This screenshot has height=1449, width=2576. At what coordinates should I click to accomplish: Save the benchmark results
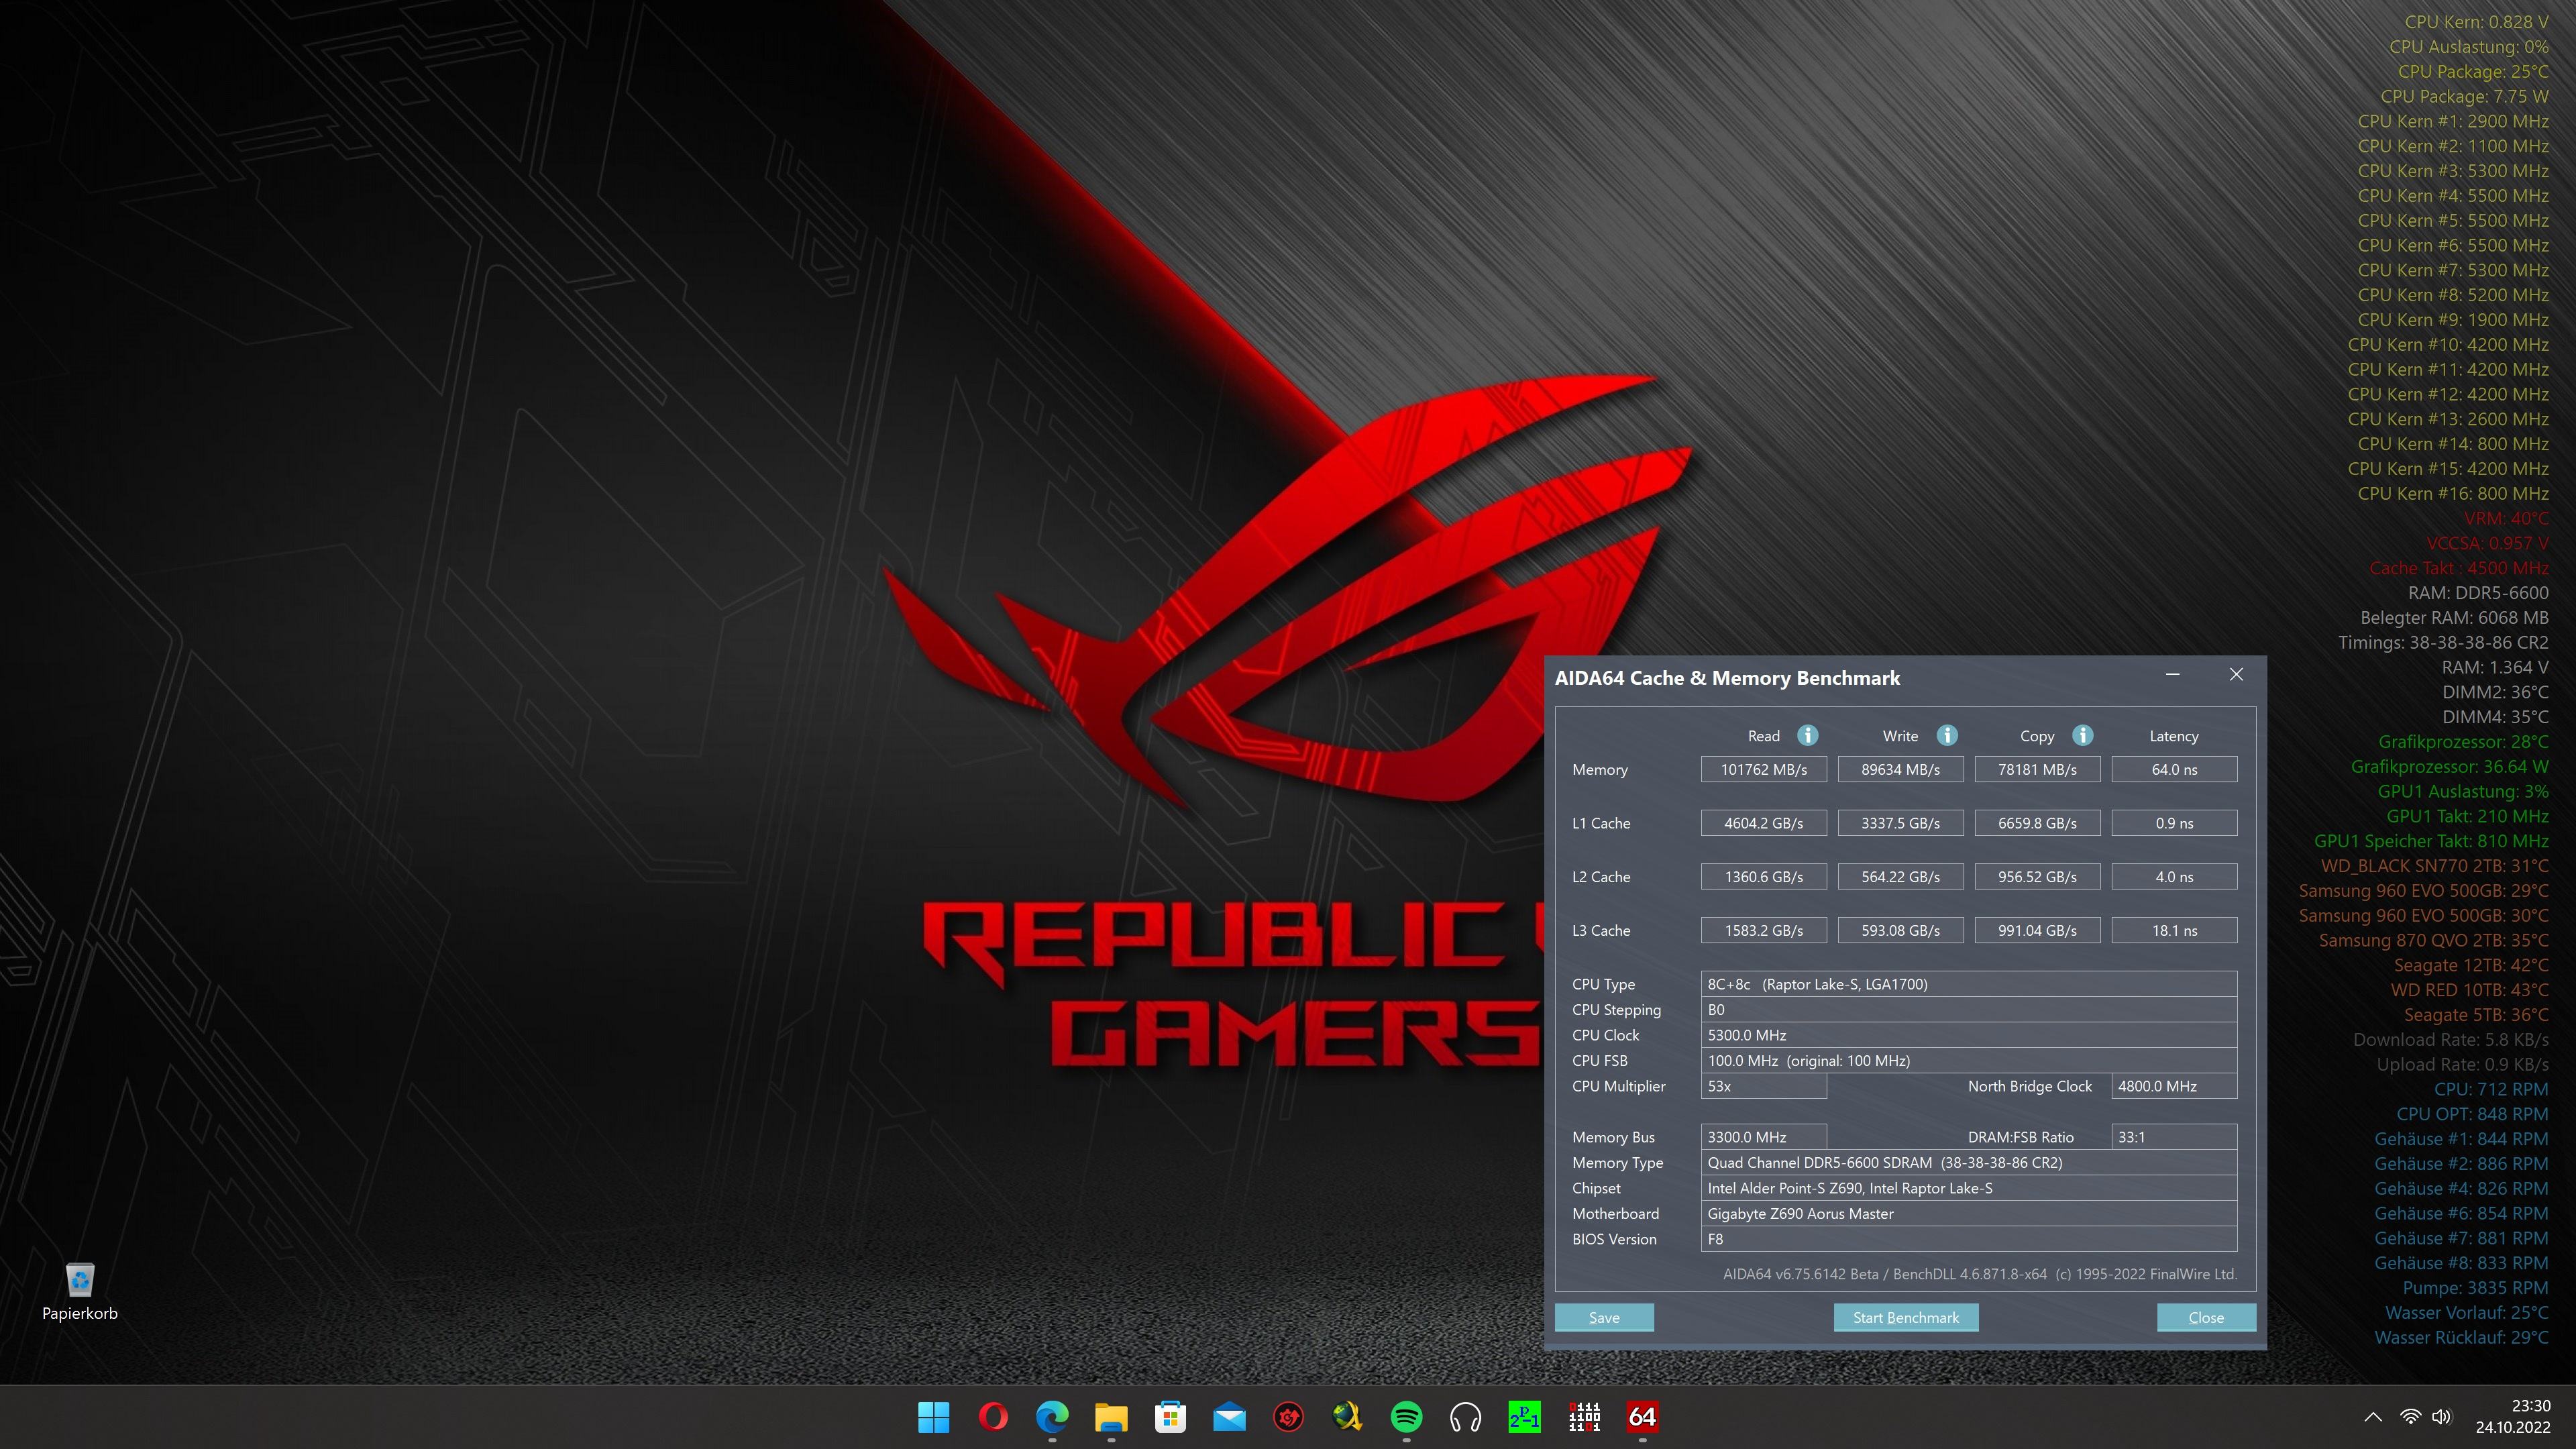tap(1603, 1317)
